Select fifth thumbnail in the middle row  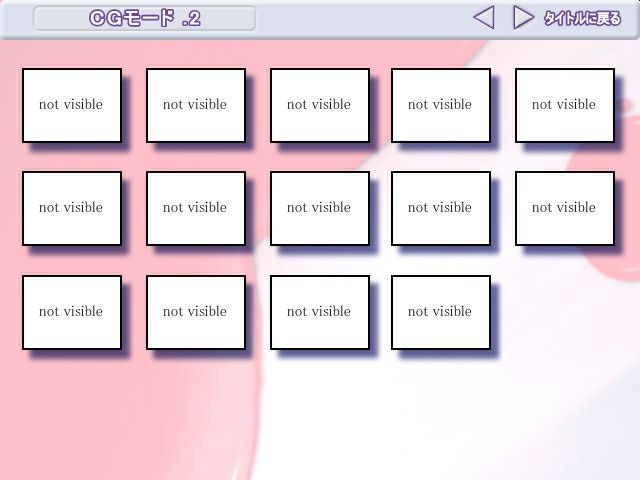(x=565, y=208)
